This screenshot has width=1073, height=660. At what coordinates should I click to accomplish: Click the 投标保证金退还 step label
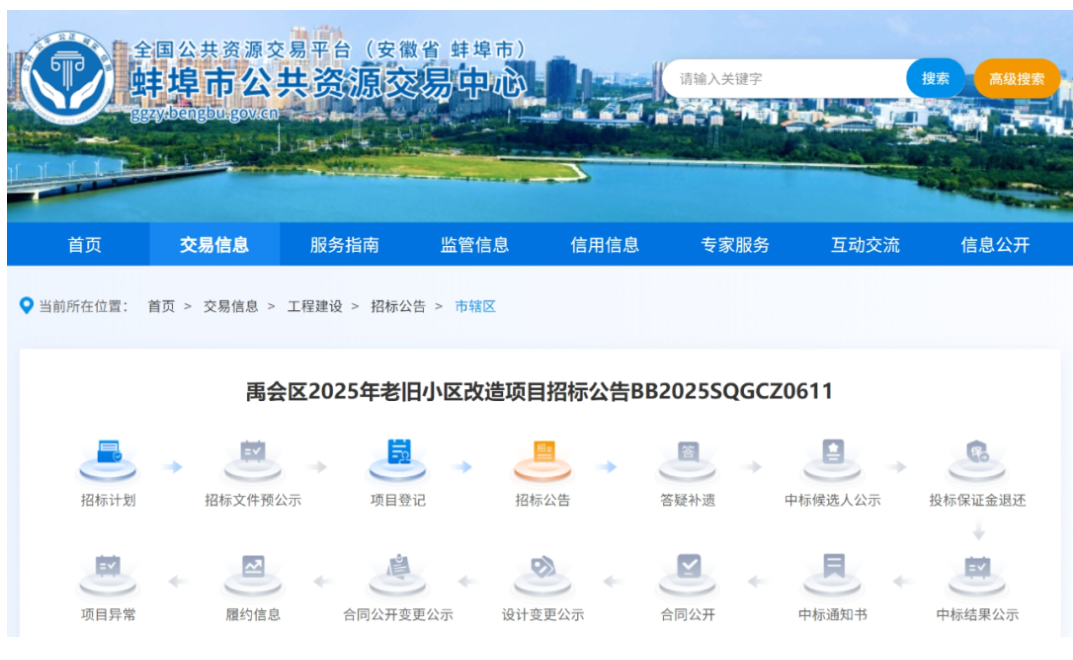pyautogui.click(x=977, y=500)
